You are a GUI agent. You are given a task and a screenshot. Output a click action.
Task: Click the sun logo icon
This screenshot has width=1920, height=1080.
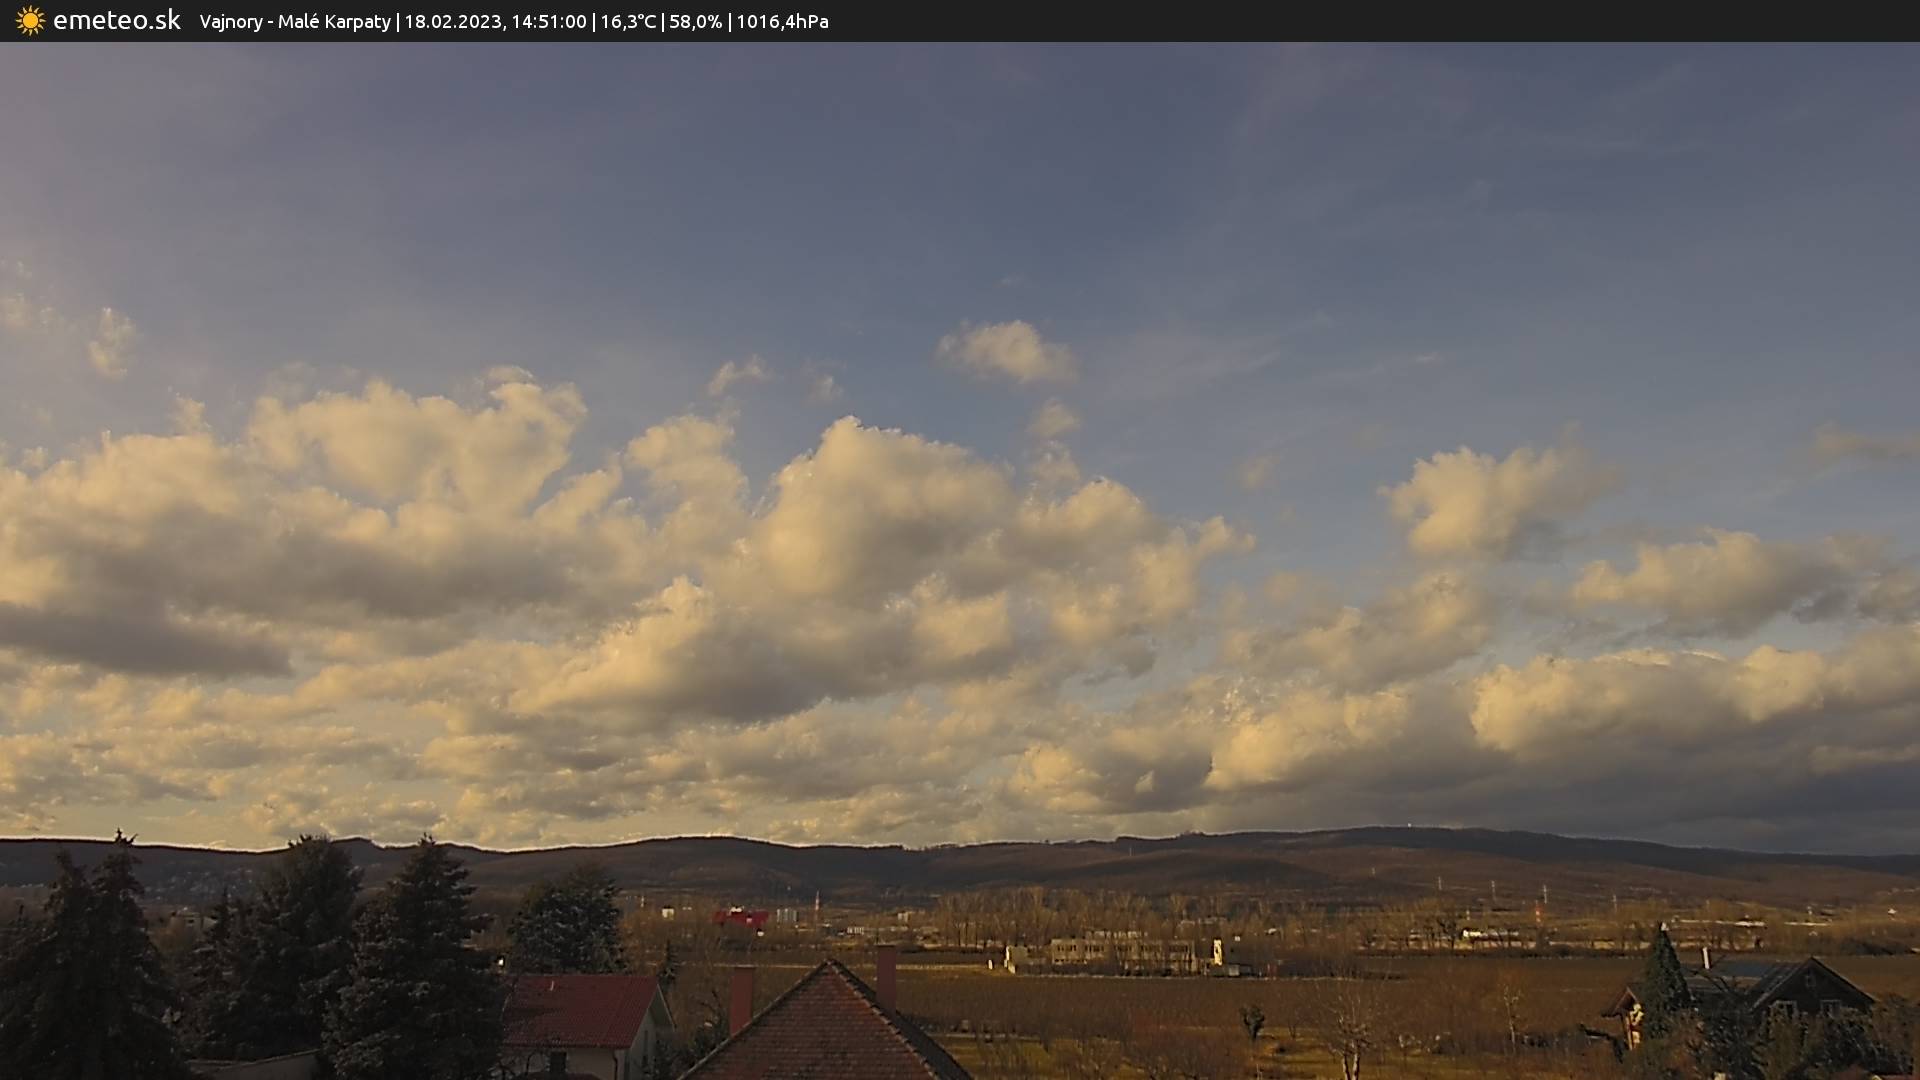click(30, 21)
